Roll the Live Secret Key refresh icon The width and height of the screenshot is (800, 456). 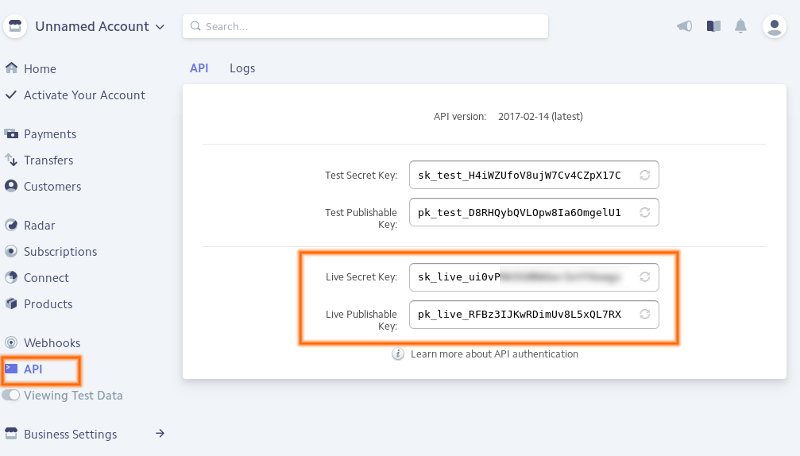point(645,276)
